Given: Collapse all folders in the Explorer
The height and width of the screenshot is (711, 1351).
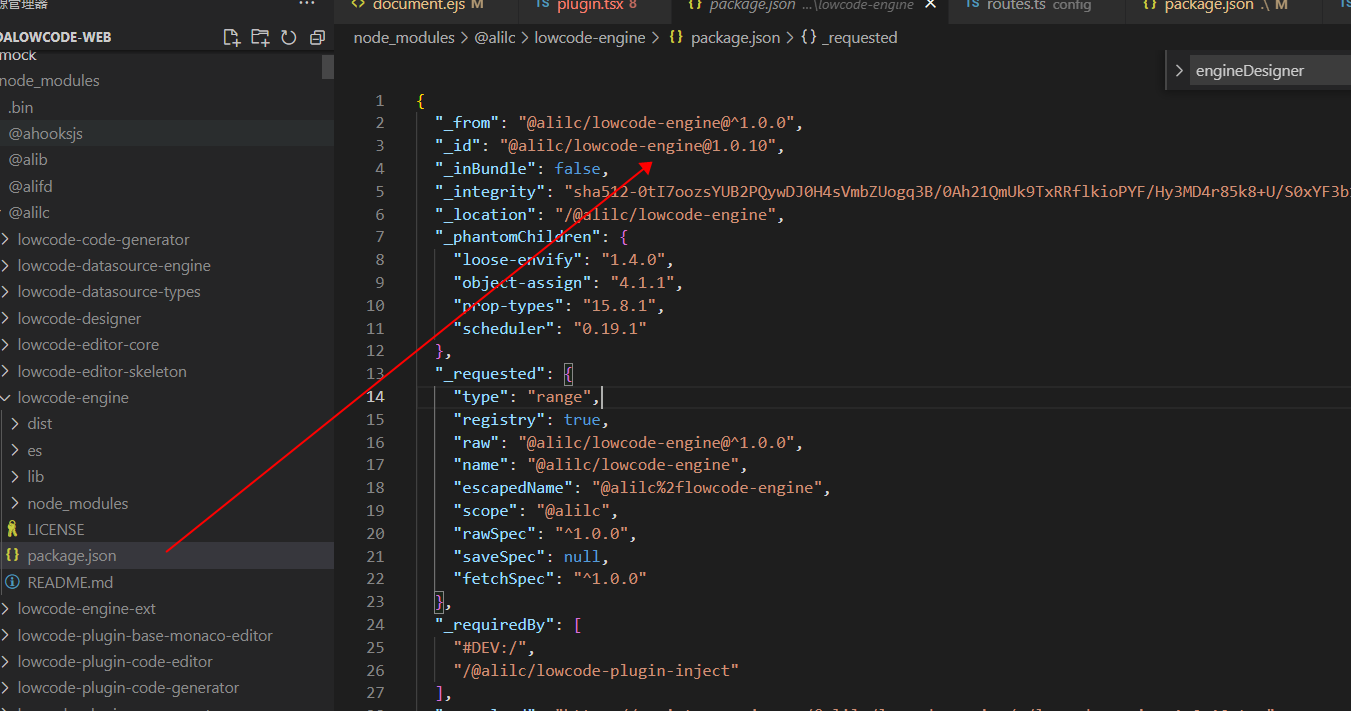Looking at the screenshot, I should click(x=317, y=36).
